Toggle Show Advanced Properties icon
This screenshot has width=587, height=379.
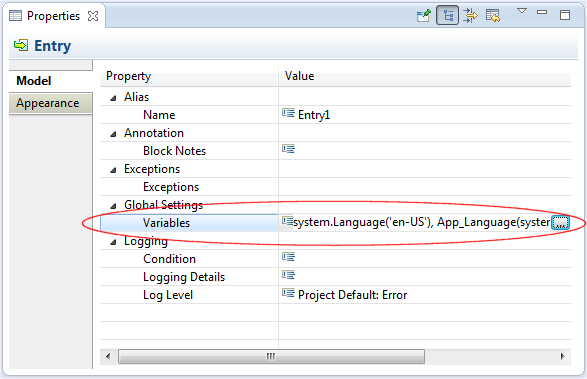pos(470,16)
